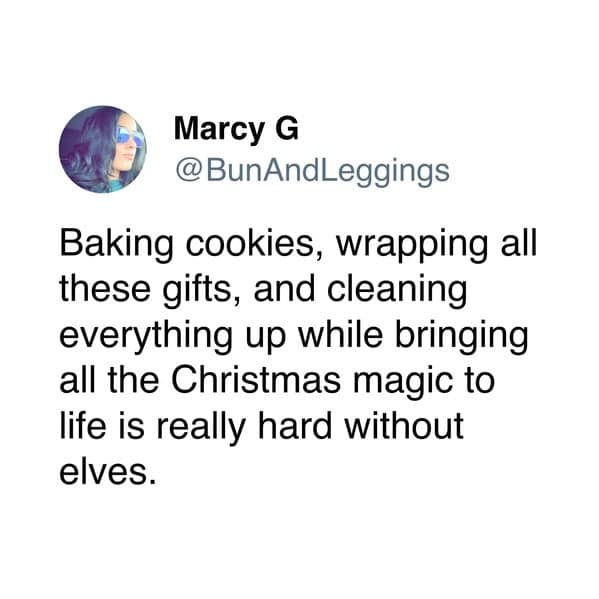The image size is (599, 599).
Task: Click the word gifts in the tweet
Action: tap(201, 290)
